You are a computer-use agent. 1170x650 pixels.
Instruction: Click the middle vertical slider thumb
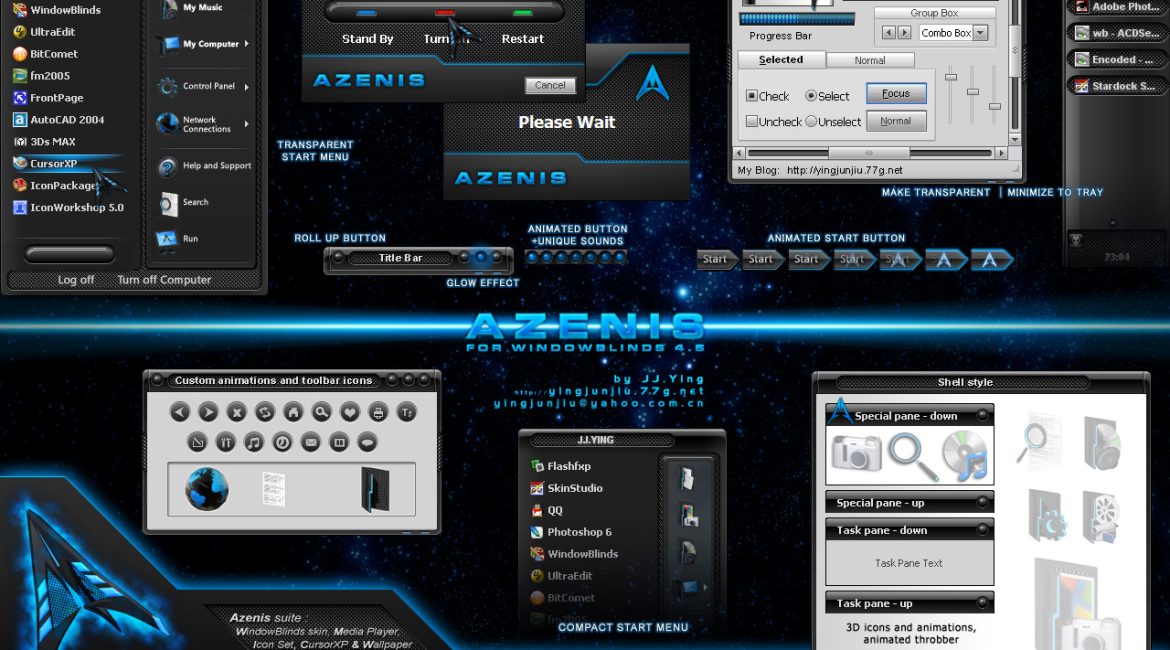[x=972, y=92]
